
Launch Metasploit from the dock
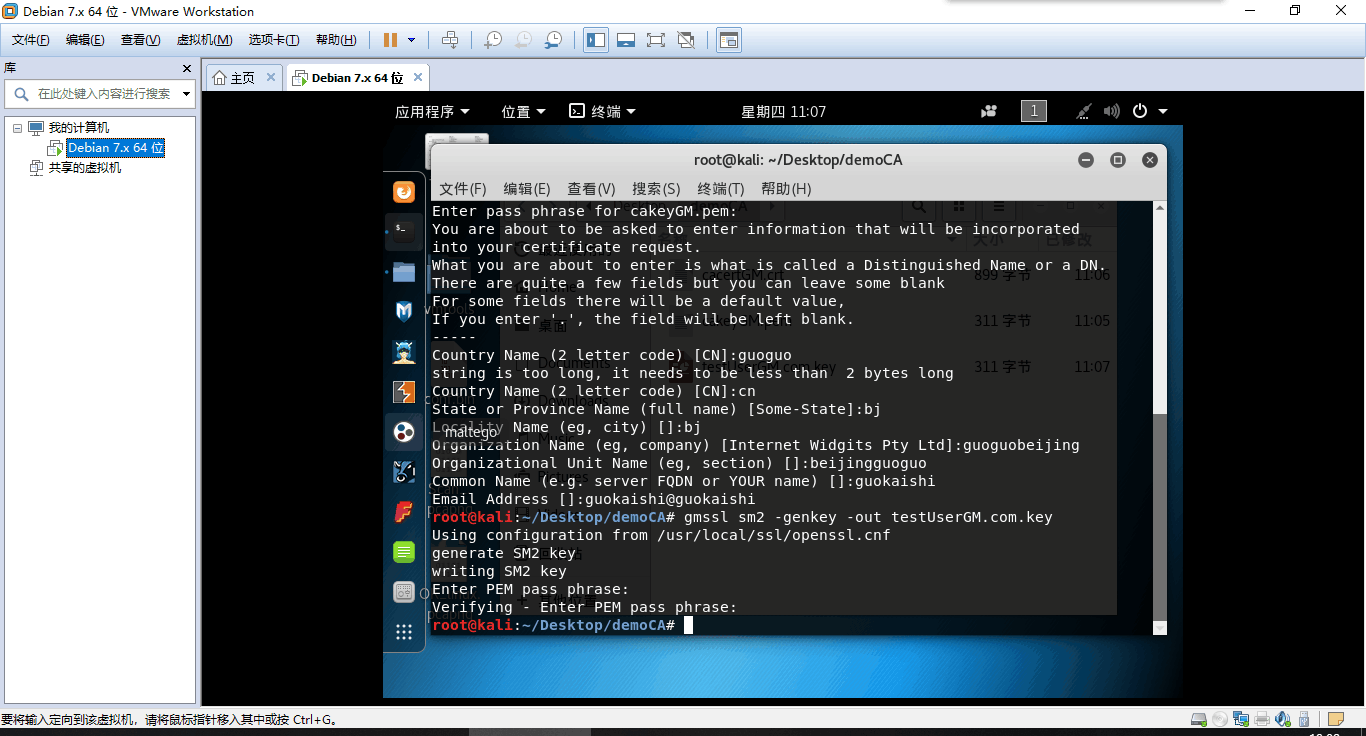click(x=404, y=312)
